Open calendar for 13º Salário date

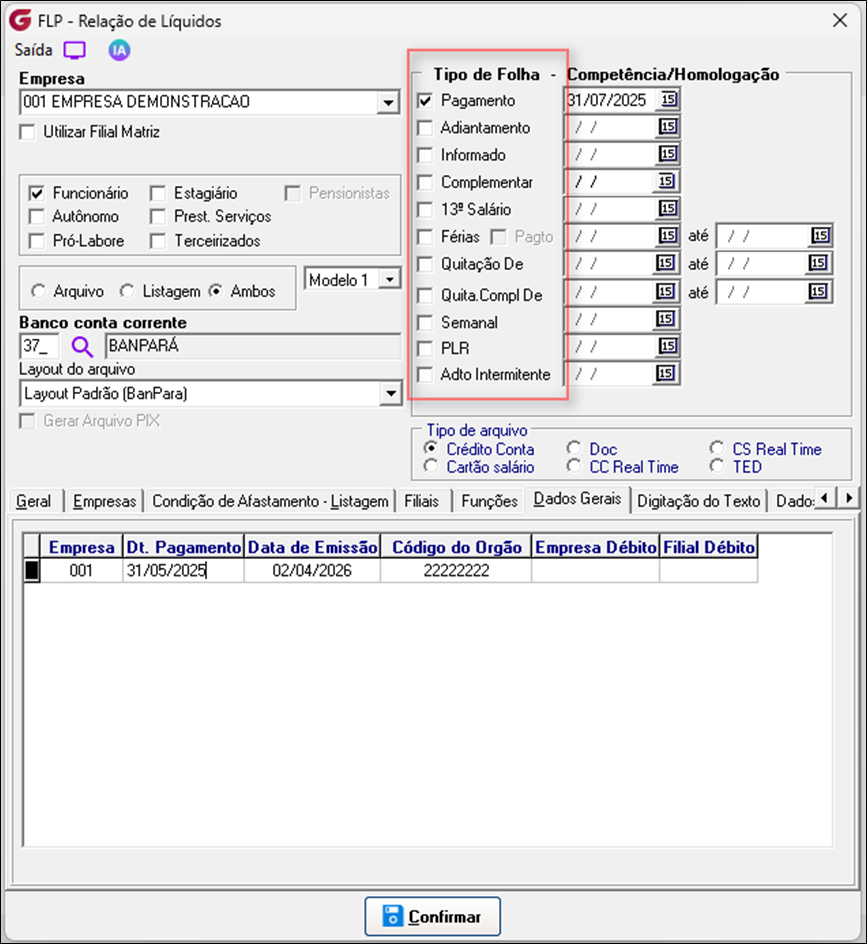click(x=667, y=209)
